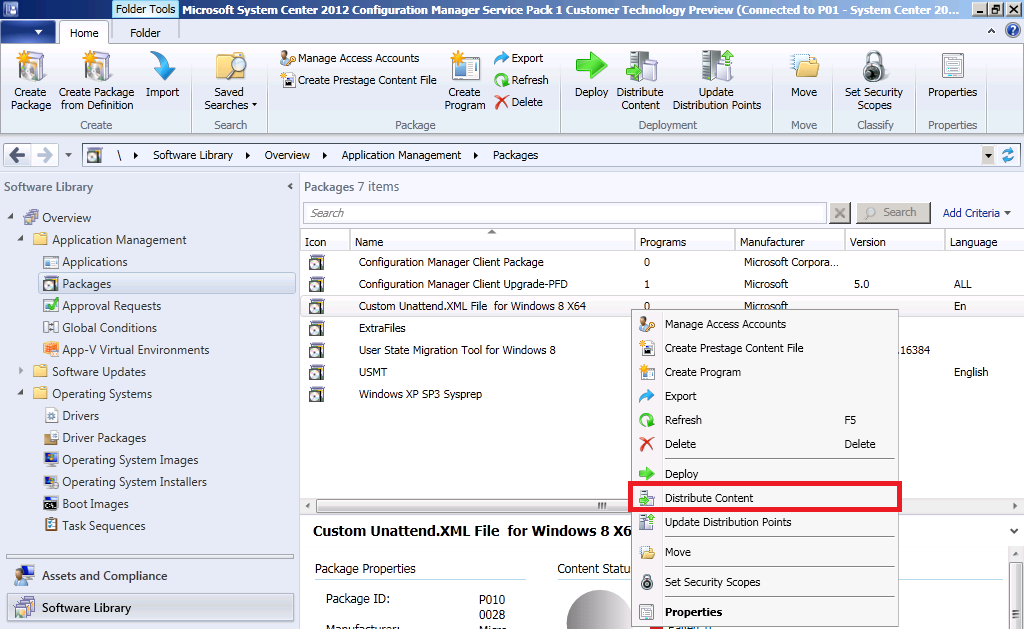
Task: Refresh the view using address bar icon
Action: click(1008, 155)
